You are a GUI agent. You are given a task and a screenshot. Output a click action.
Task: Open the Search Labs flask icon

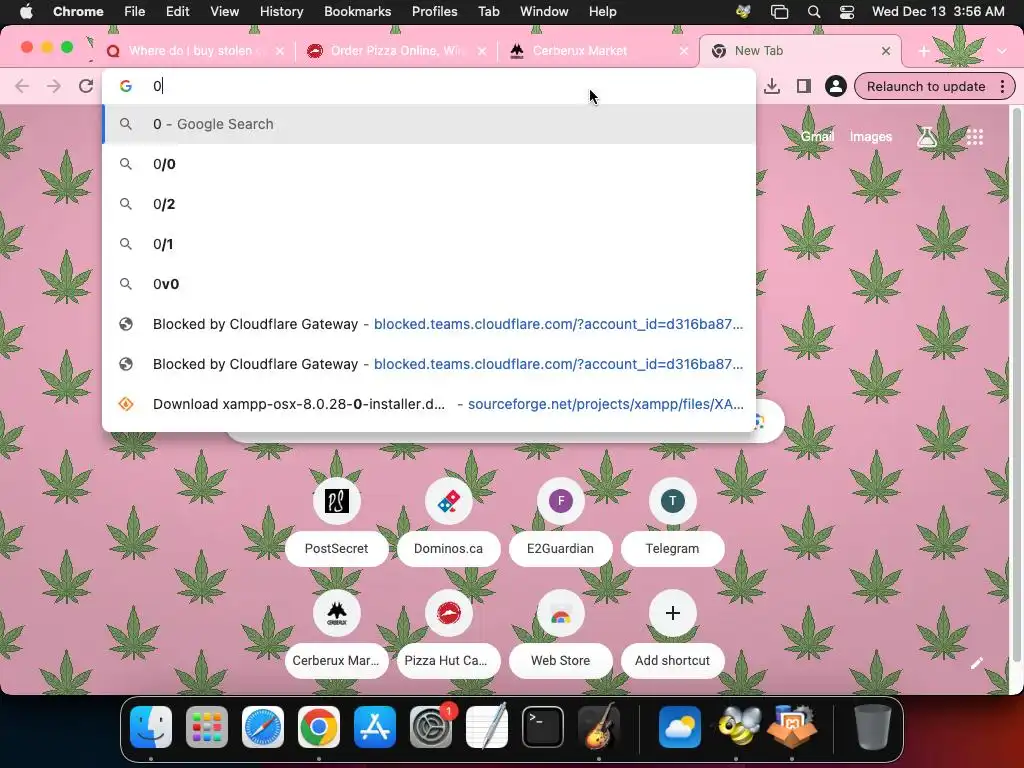[x=927, y=136]
